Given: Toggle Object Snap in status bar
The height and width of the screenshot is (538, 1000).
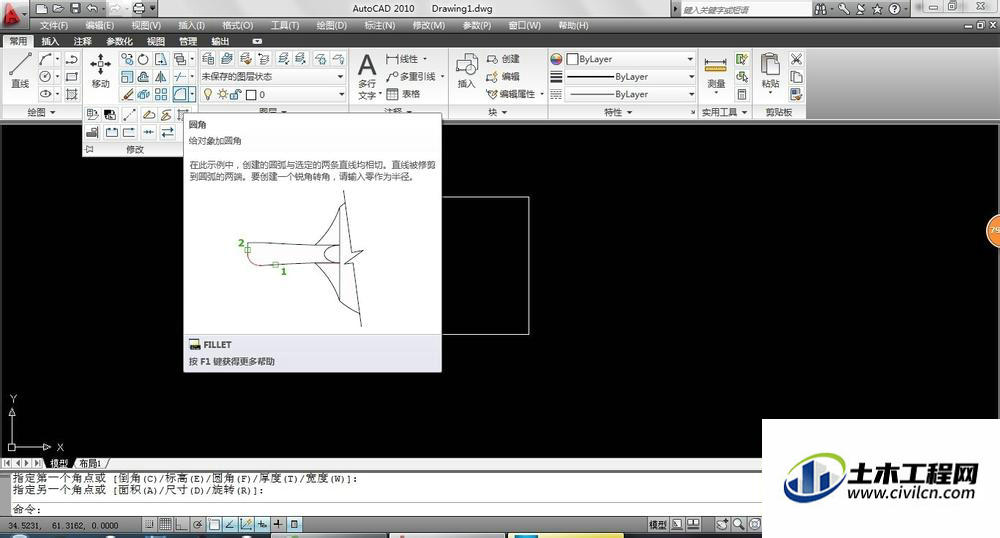Looking at the screenshot, I should pos(214,525).
